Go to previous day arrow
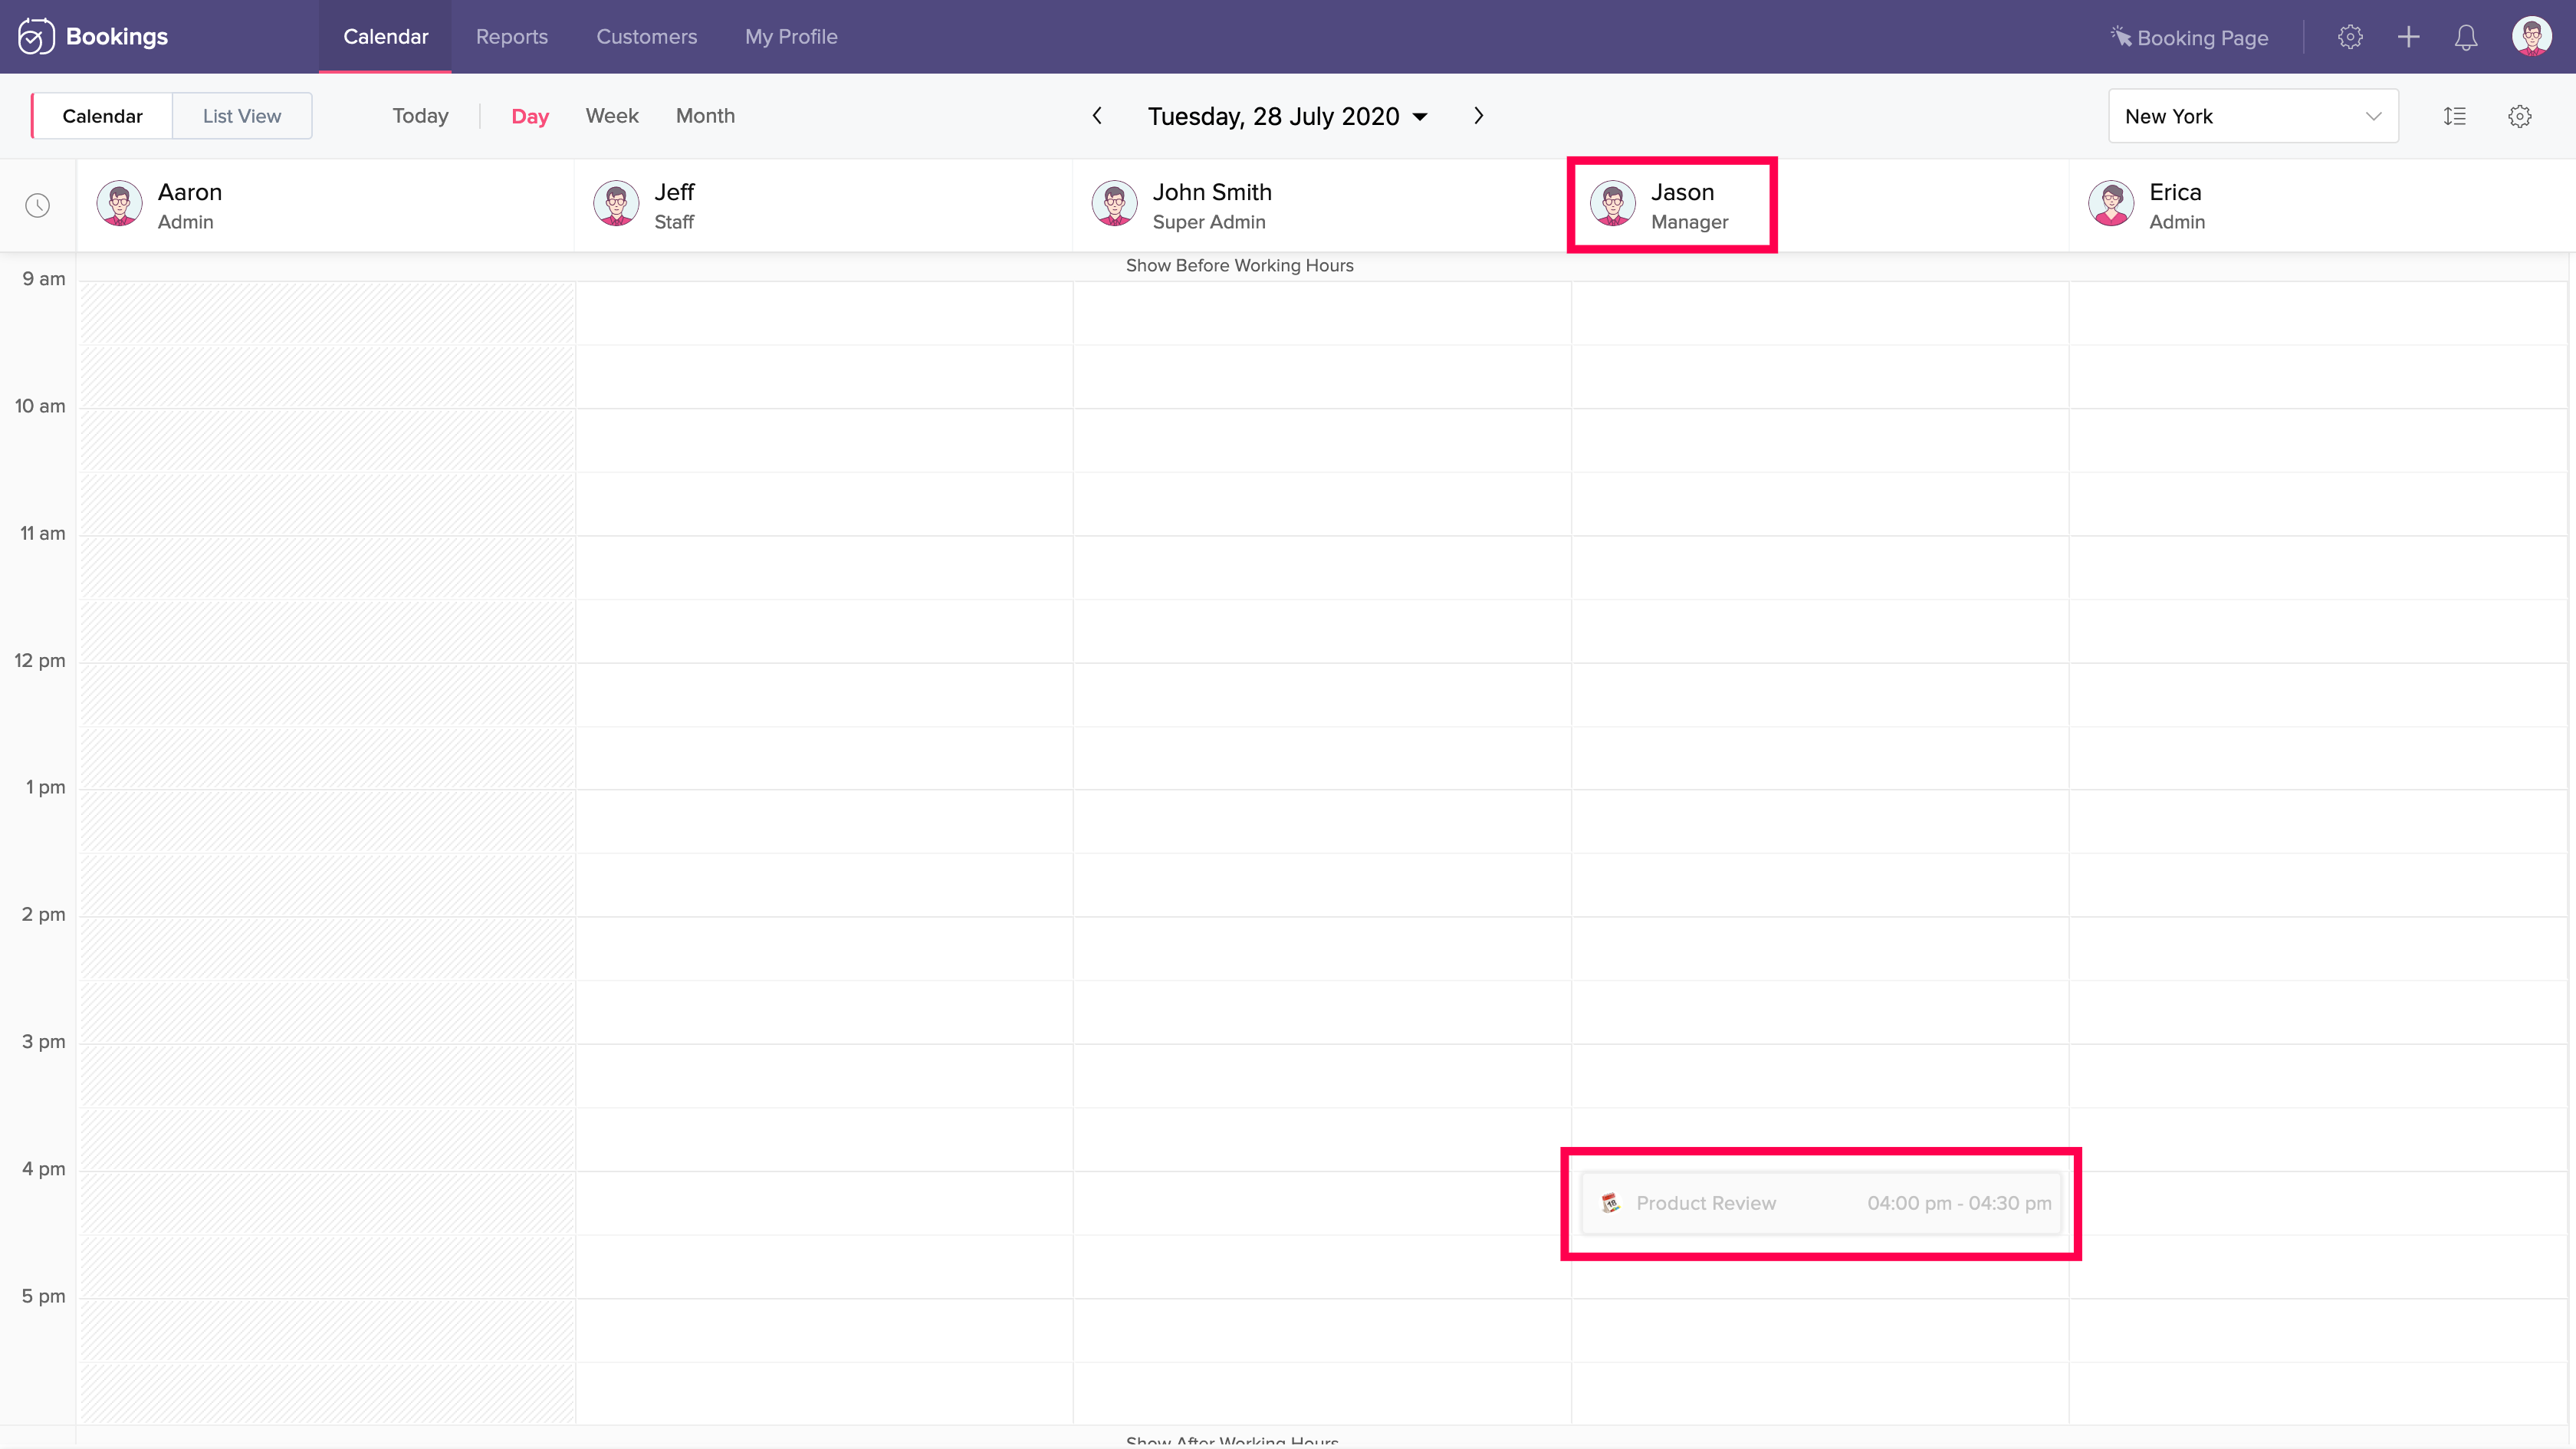Screen dimensions: 2576x1449 tap(1097, 116)
